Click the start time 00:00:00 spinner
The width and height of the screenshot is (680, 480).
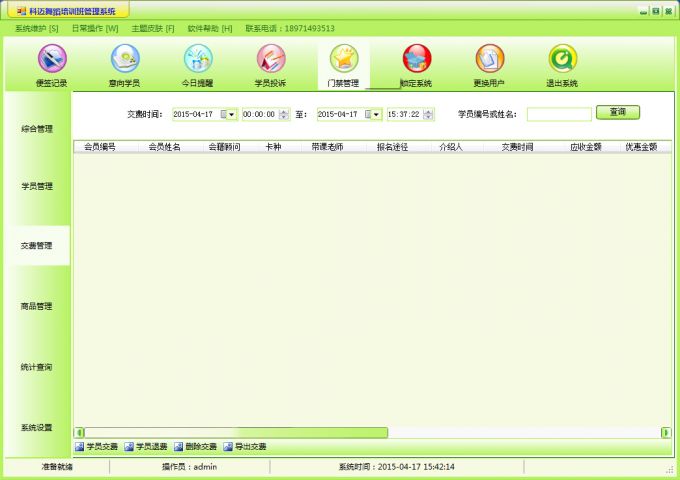[285, 115]
